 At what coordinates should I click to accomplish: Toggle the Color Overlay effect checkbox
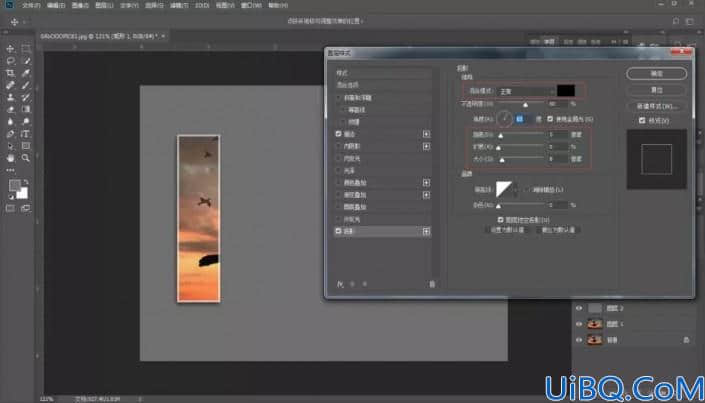pyautogui.click(x=338, y=183)
